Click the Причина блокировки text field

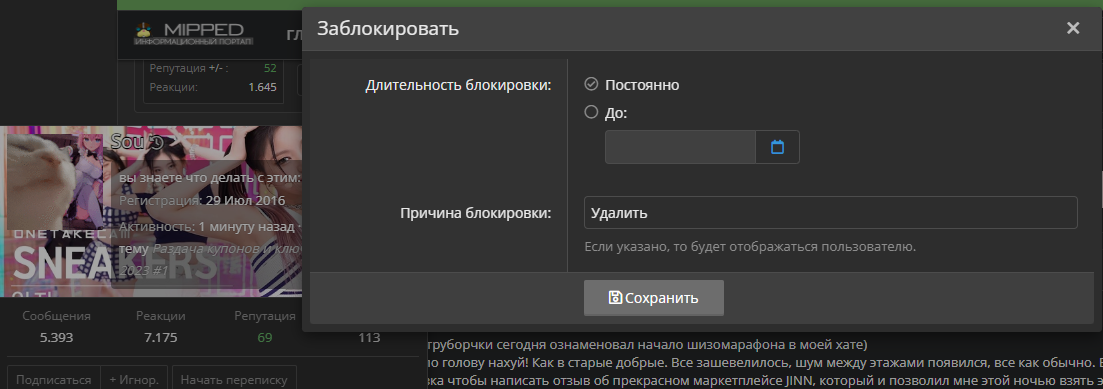831,212
